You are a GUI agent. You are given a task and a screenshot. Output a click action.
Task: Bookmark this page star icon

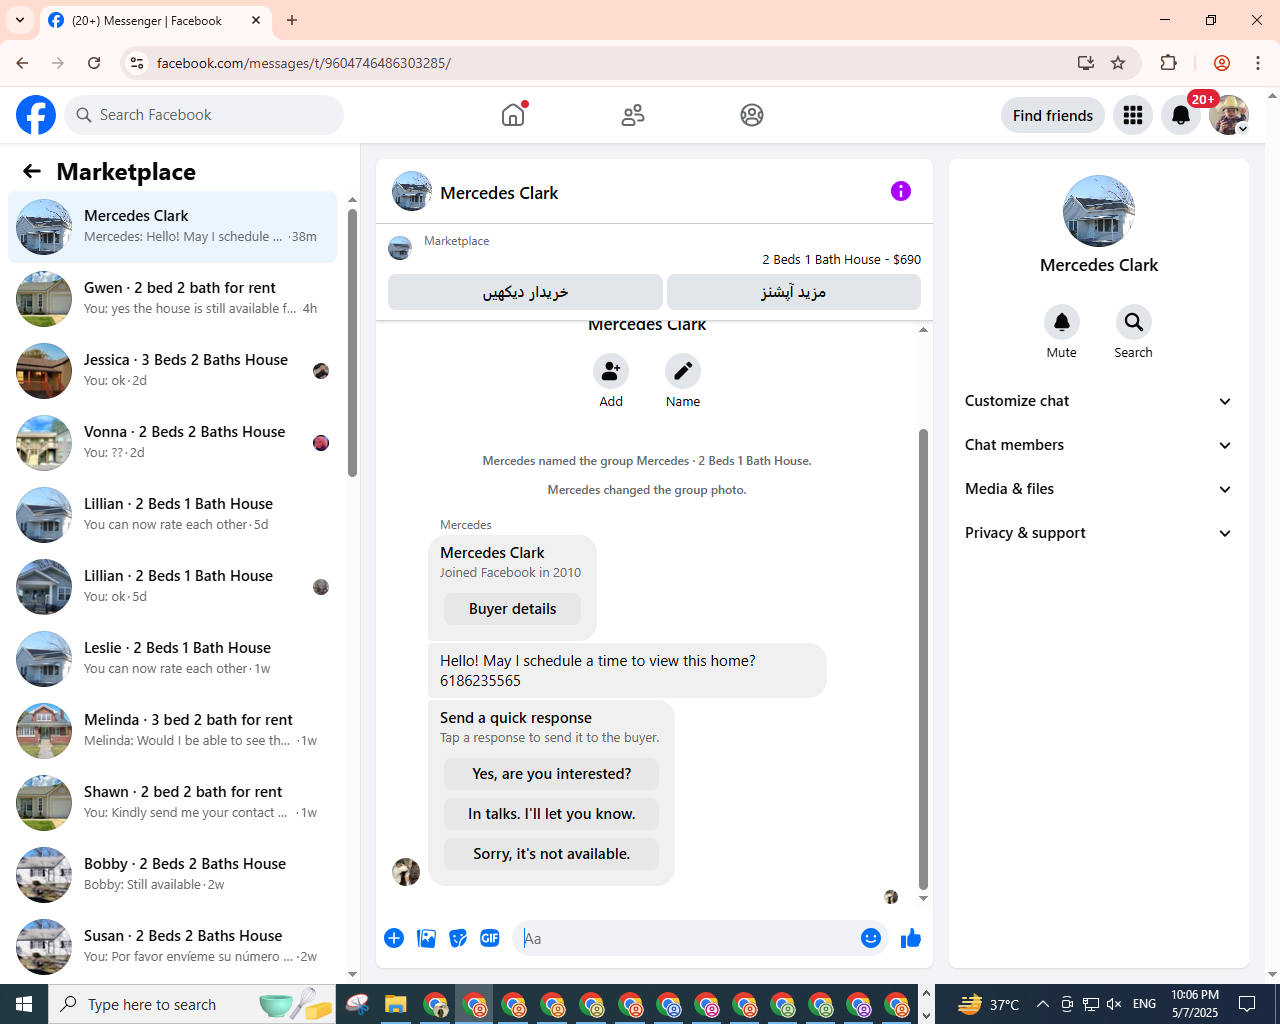1118,63
